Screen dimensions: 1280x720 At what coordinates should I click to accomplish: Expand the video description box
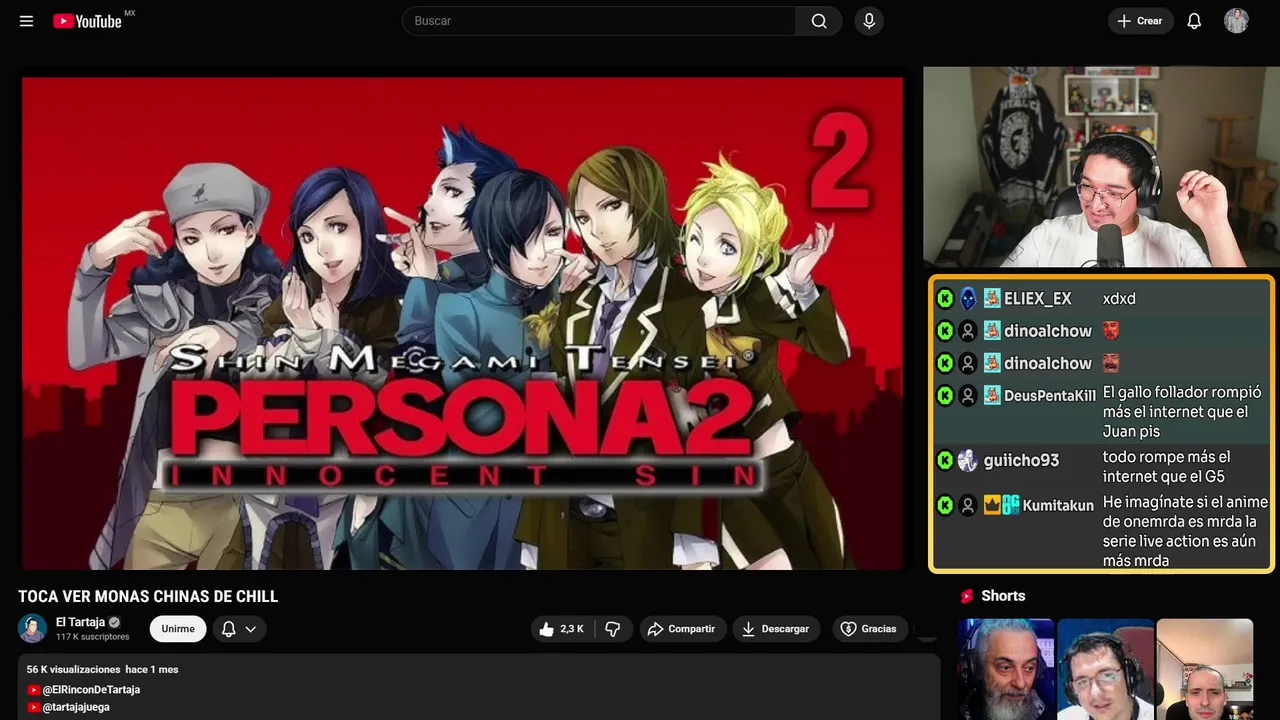[x=479, y=687]
